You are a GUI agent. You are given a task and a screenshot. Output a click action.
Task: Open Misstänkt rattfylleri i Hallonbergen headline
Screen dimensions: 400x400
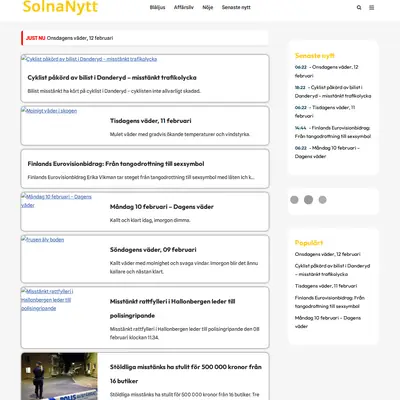click(173, 308)
